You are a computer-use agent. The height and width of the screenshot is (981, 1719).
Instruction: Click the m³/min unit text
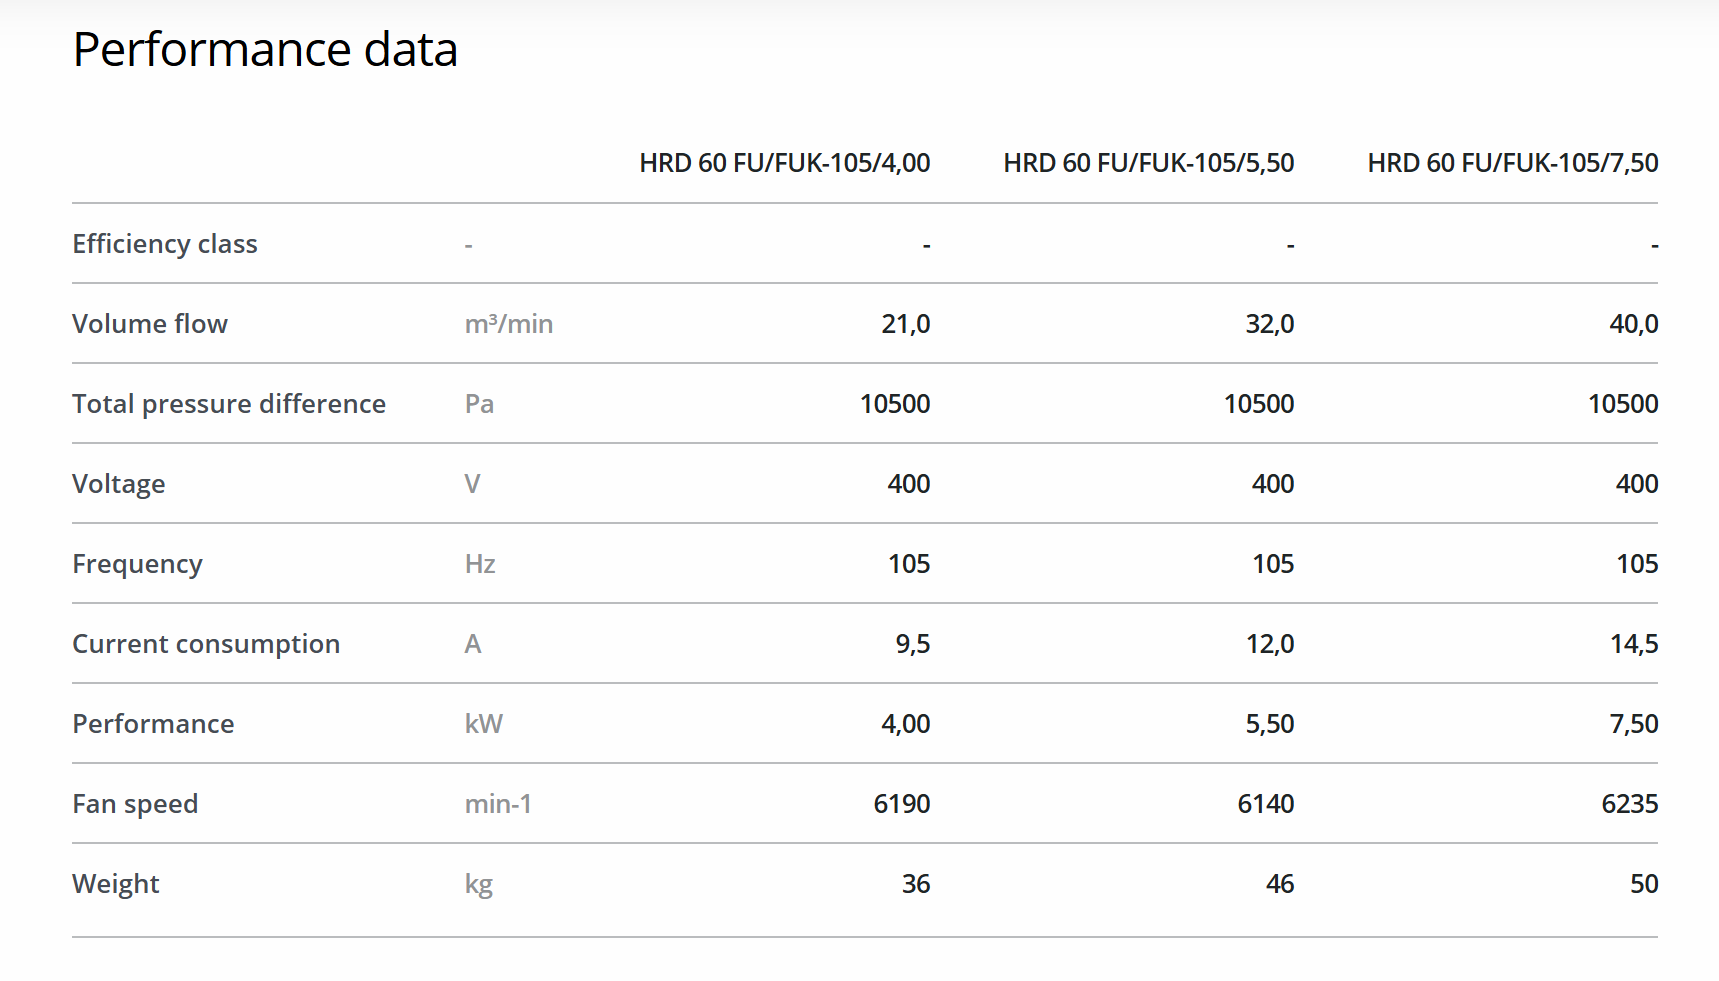coord(509,324)
